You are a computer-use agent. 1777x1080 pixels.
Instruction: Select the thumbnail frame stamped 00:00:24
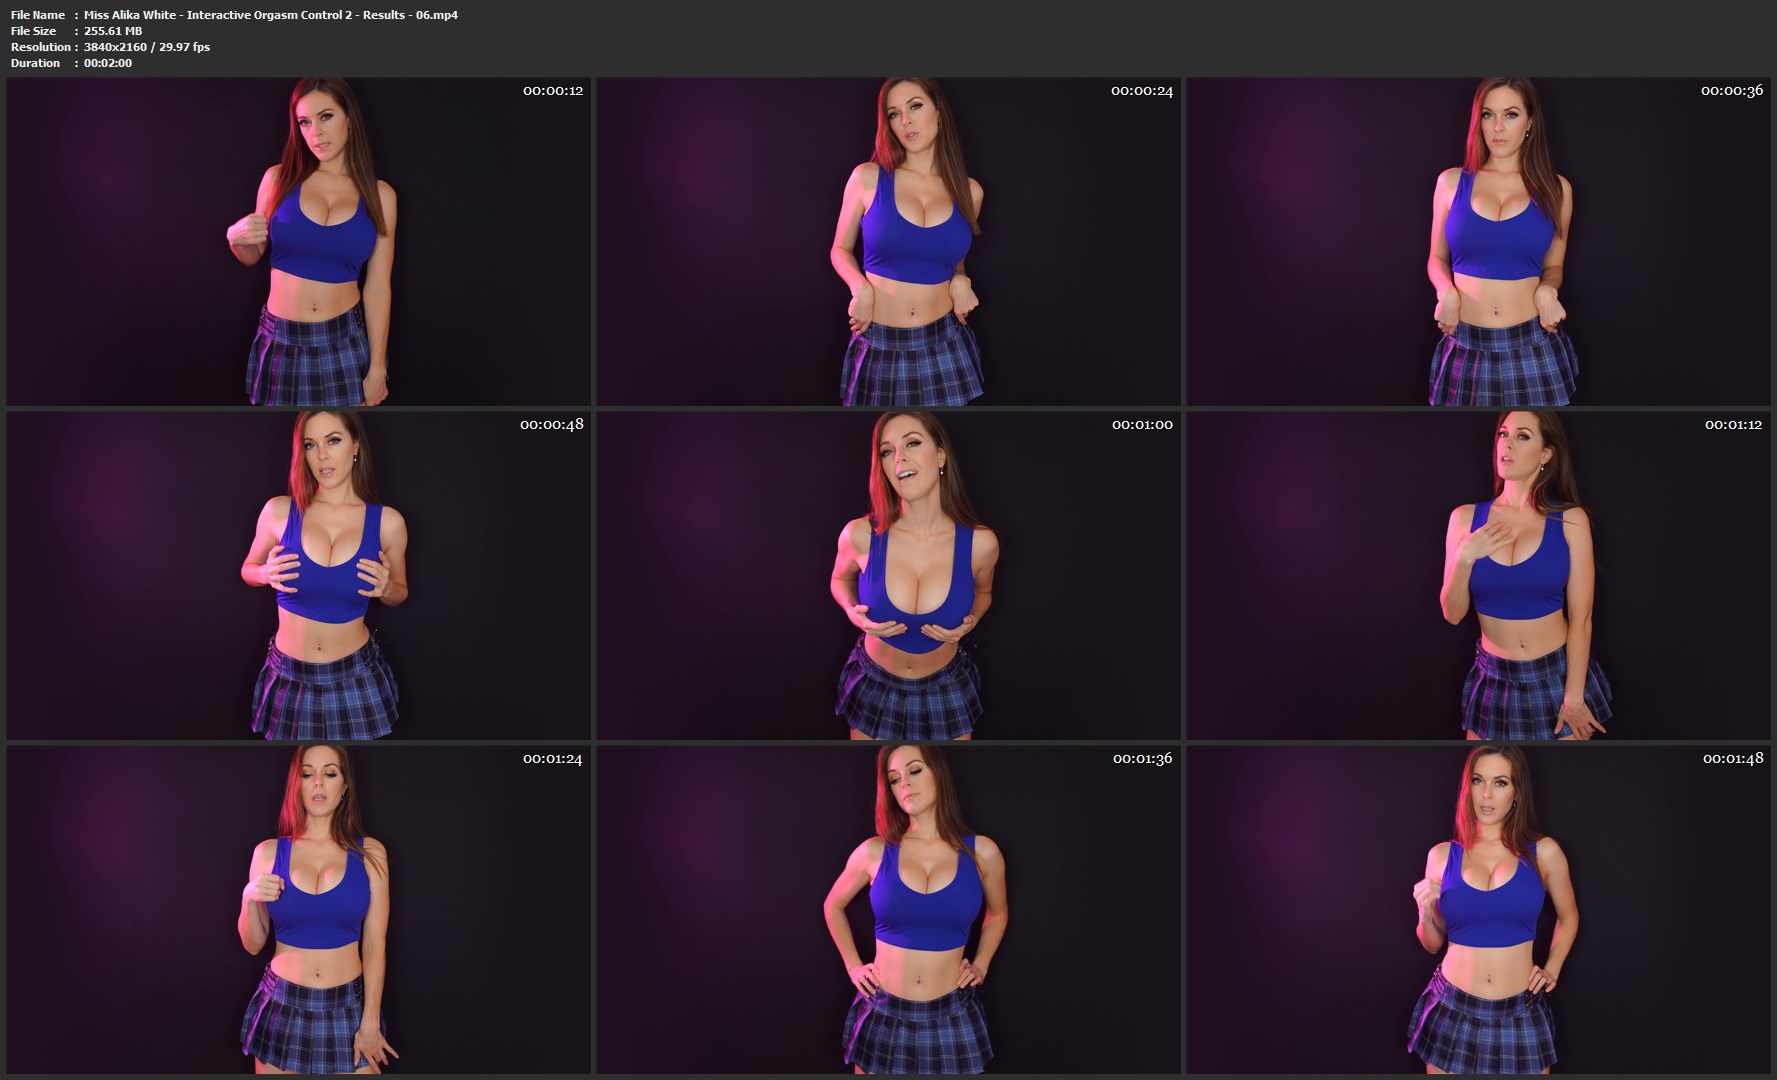click(888, 242)
